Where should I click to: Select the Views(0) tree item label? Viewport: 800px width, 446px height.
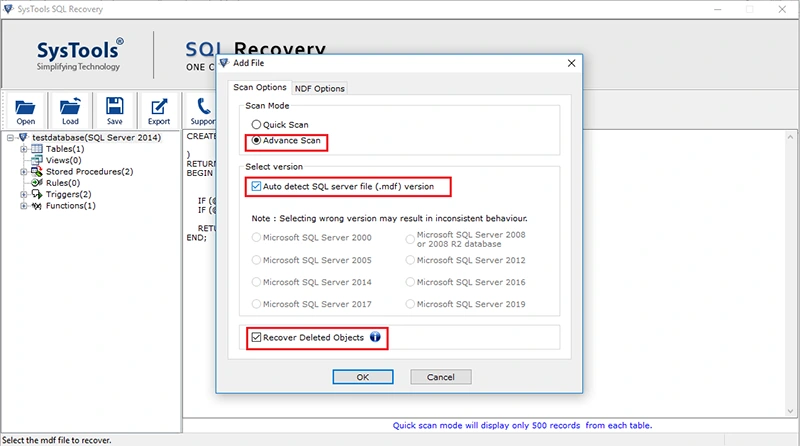click(x=63, y=160)
